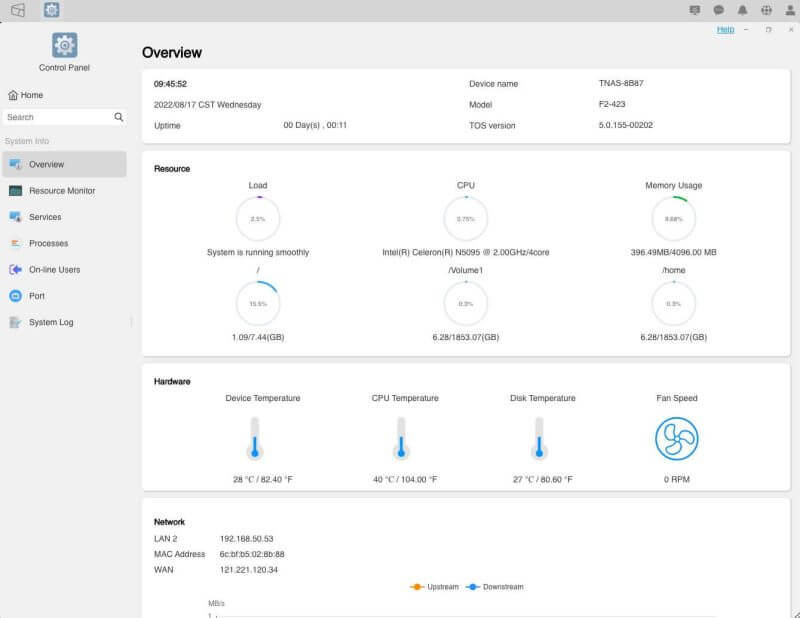Open Processes page
The height and width of the screenshot is (618, 800).
click(64, 243)
